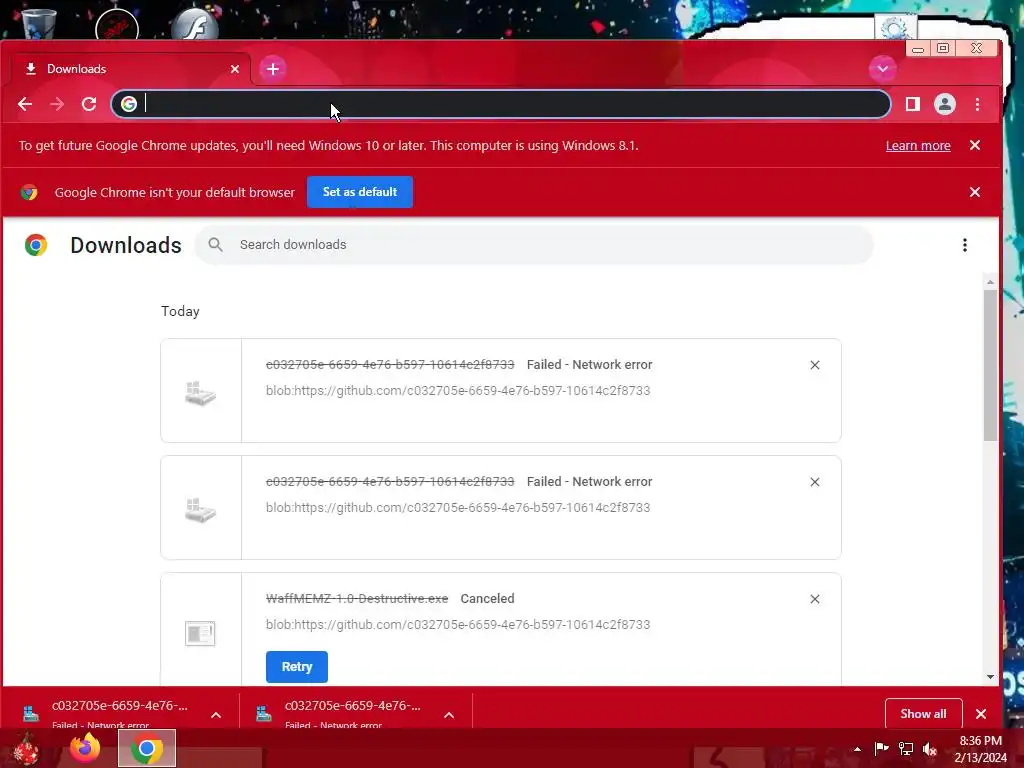Viewport: 1024px width, 768px height.
Task: Remove first failed download from list
Action: click(814, 365)
